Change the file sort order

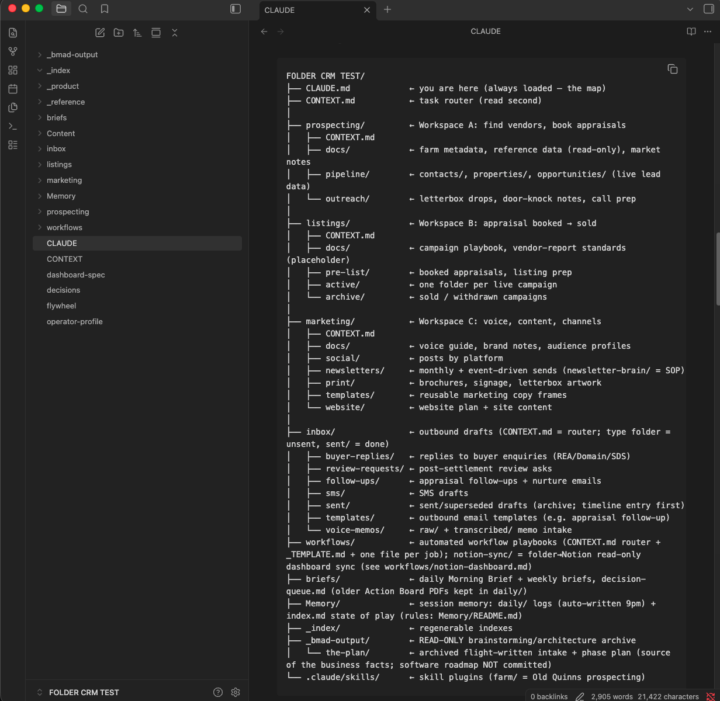pos(137,33)
